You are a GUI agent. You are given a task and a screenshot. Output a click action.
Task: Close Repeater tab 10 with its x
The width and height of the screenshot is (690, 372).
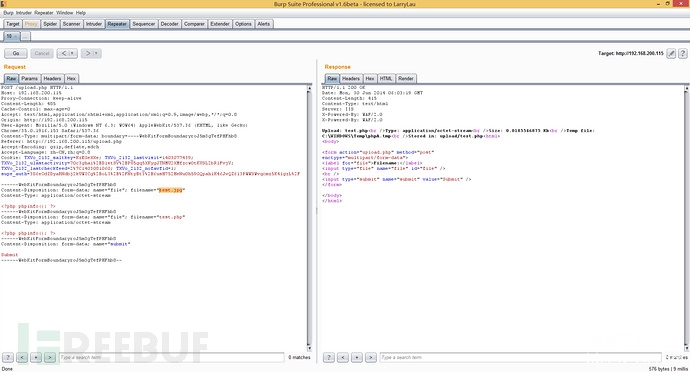(15, 37)
